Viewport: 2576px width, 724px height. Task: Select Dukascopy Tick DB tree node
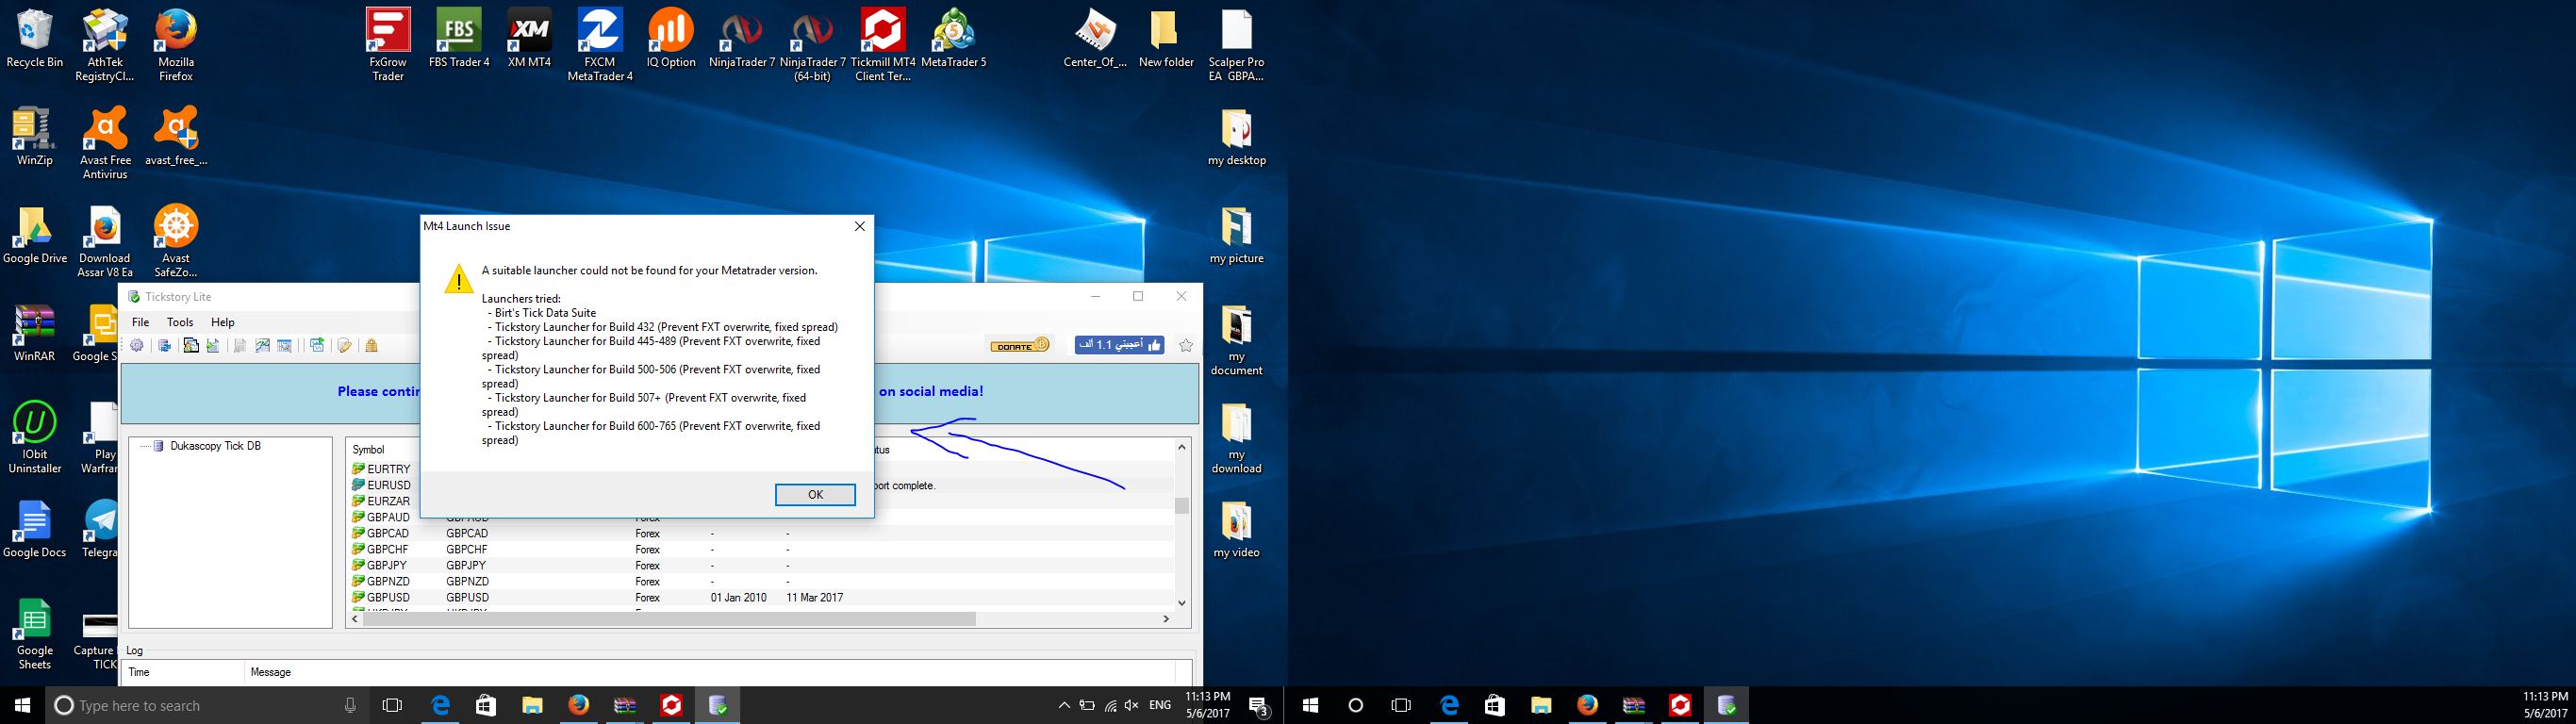(215, 446)
